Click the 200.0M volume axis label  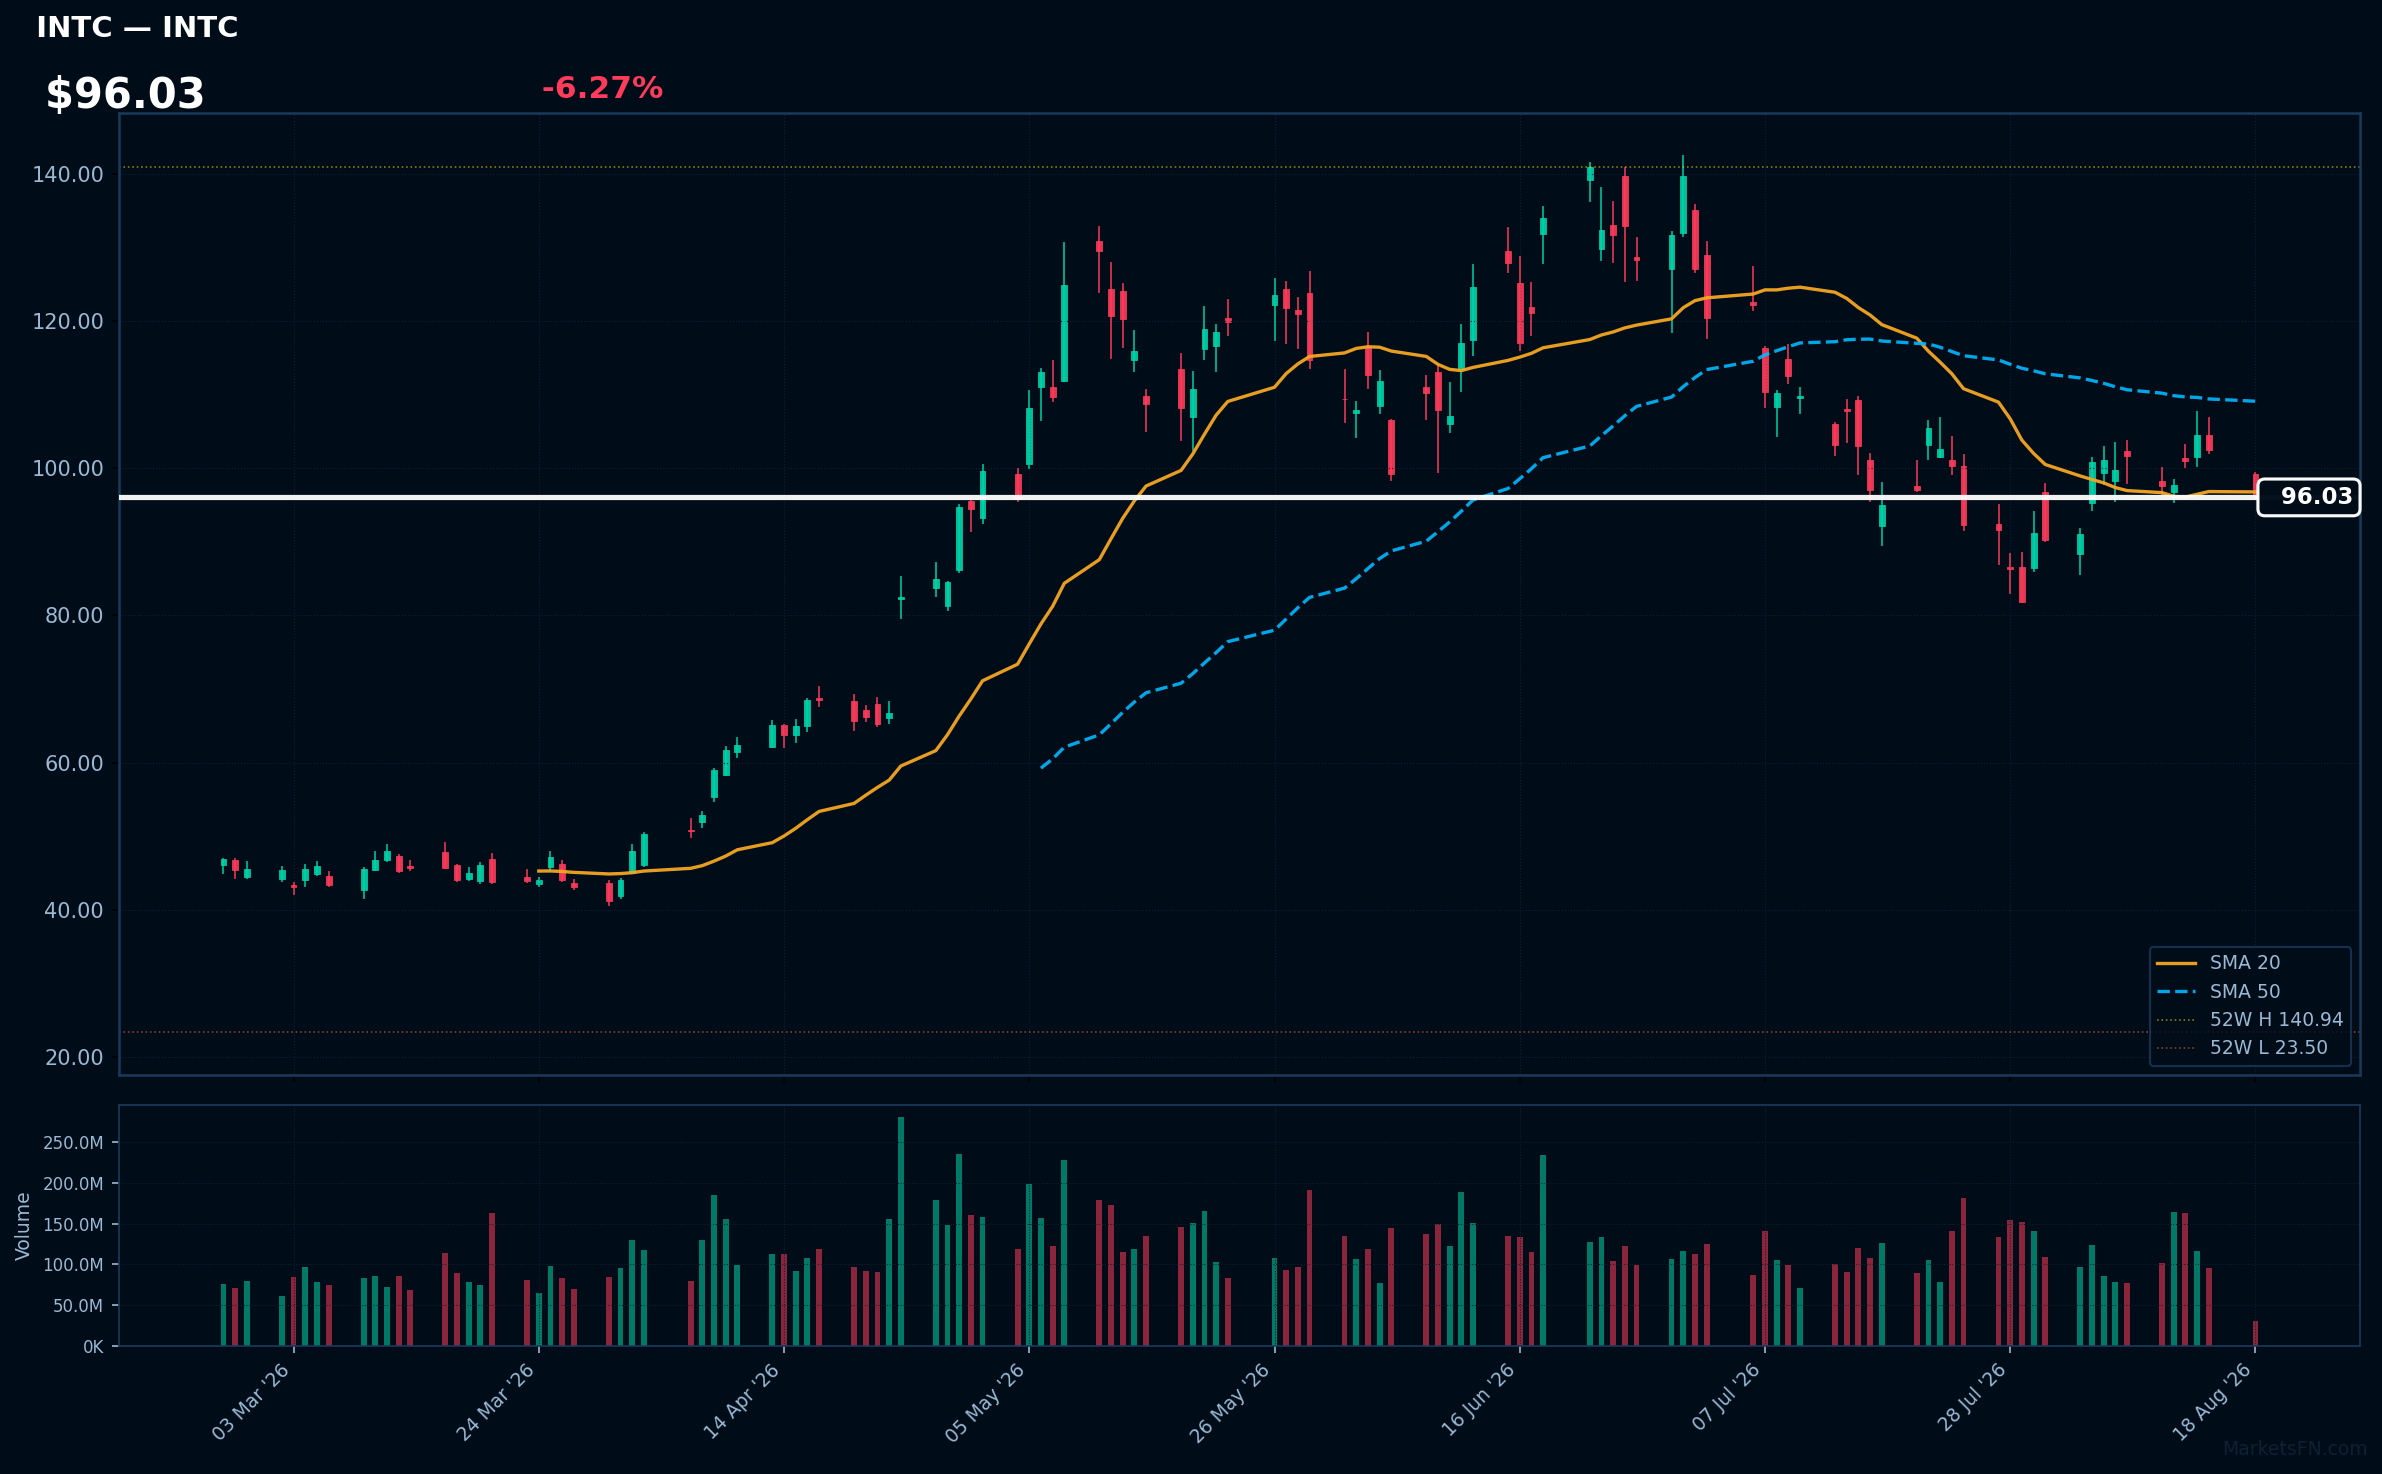click(x=72, y=1183)
